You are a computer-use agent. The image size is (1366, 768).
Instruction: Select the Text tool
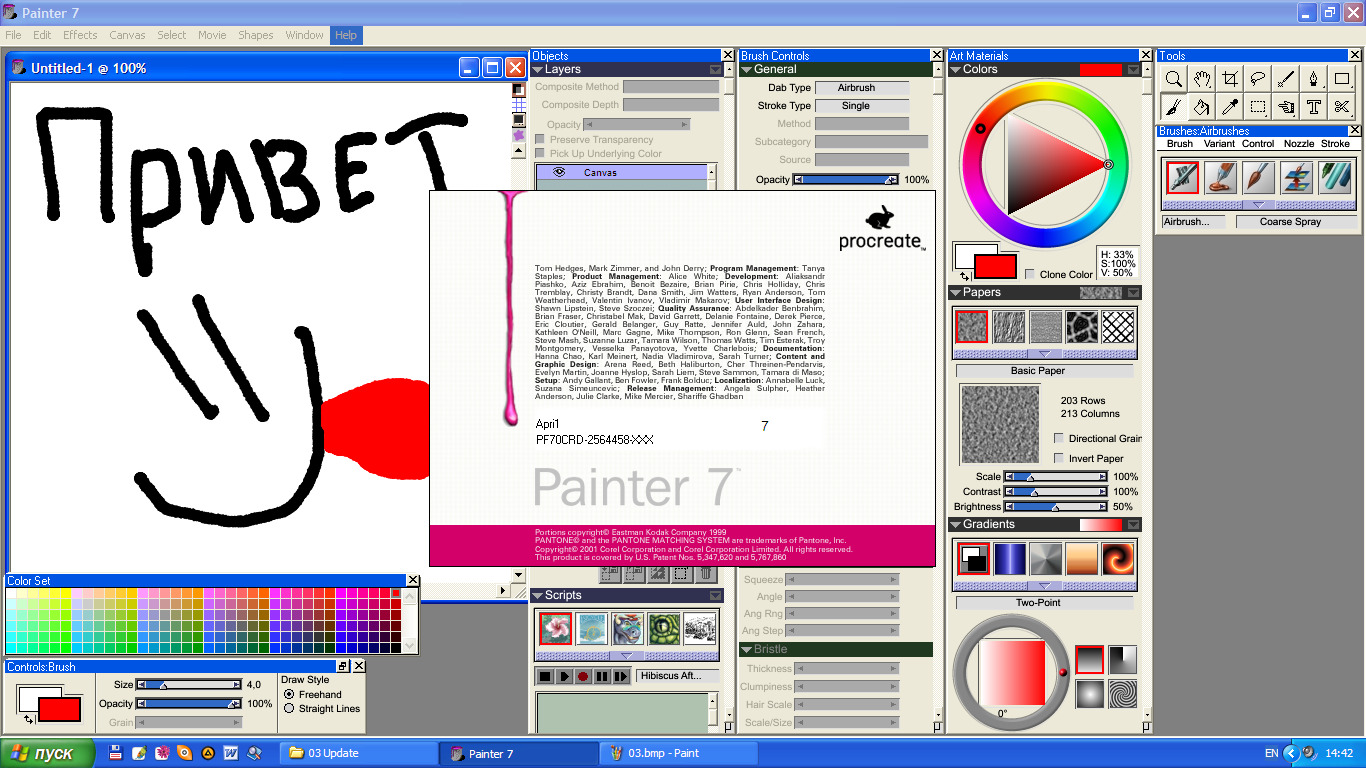click(1314, 107)
